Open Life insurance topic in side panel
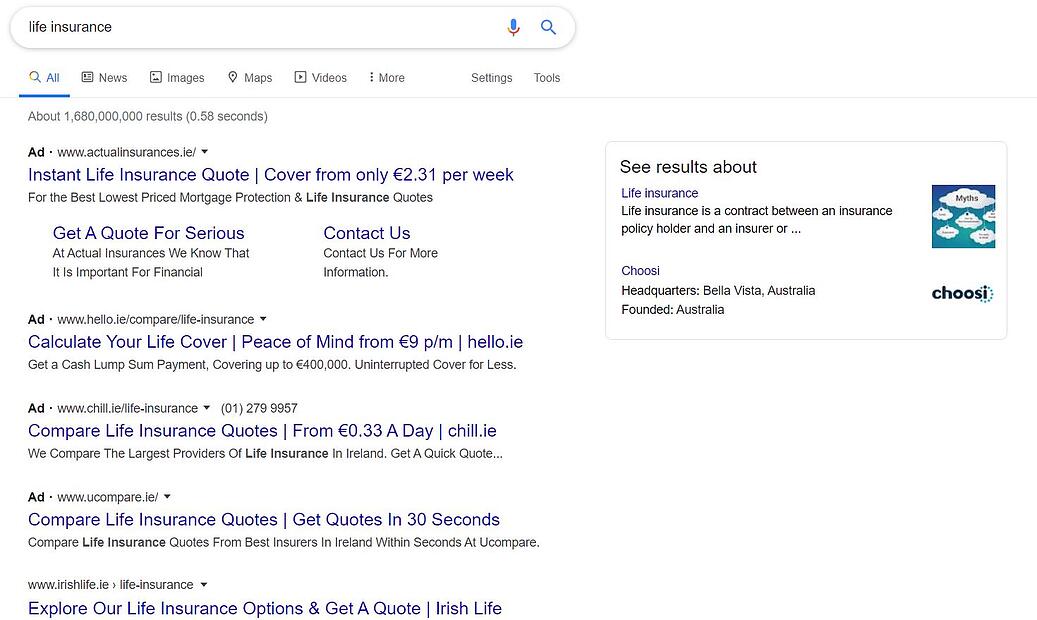Screen dimensions: 1037x620 click(659, 193)
